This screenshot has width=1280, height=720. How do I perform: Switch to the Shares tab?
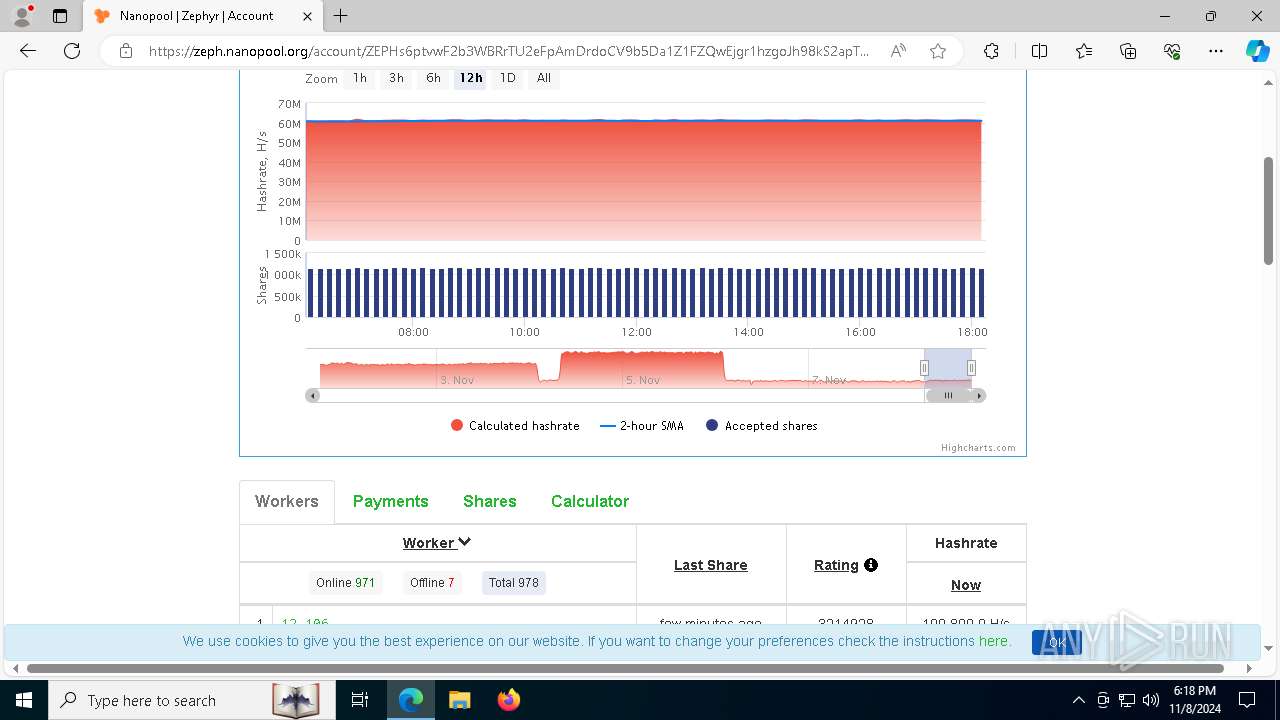pyautogui.click(x=490, y=502)
